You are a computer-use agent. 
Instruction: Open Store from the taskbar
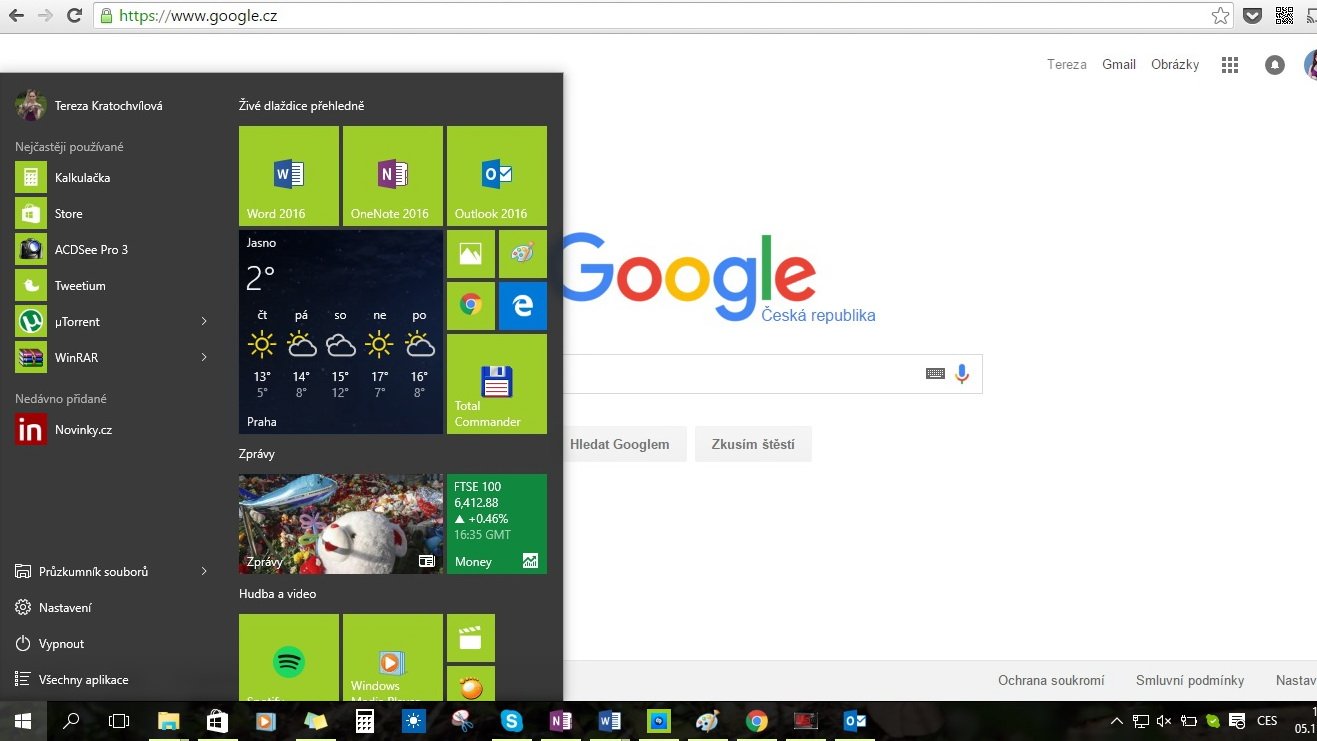point(217,720)
